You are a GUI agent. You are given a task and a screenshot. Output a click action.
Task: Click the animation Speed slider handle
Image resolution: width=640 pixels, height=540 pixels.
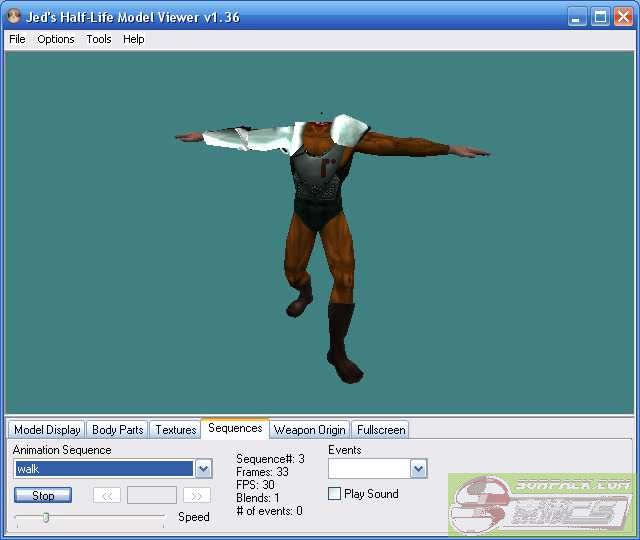(x=46, y=517)
